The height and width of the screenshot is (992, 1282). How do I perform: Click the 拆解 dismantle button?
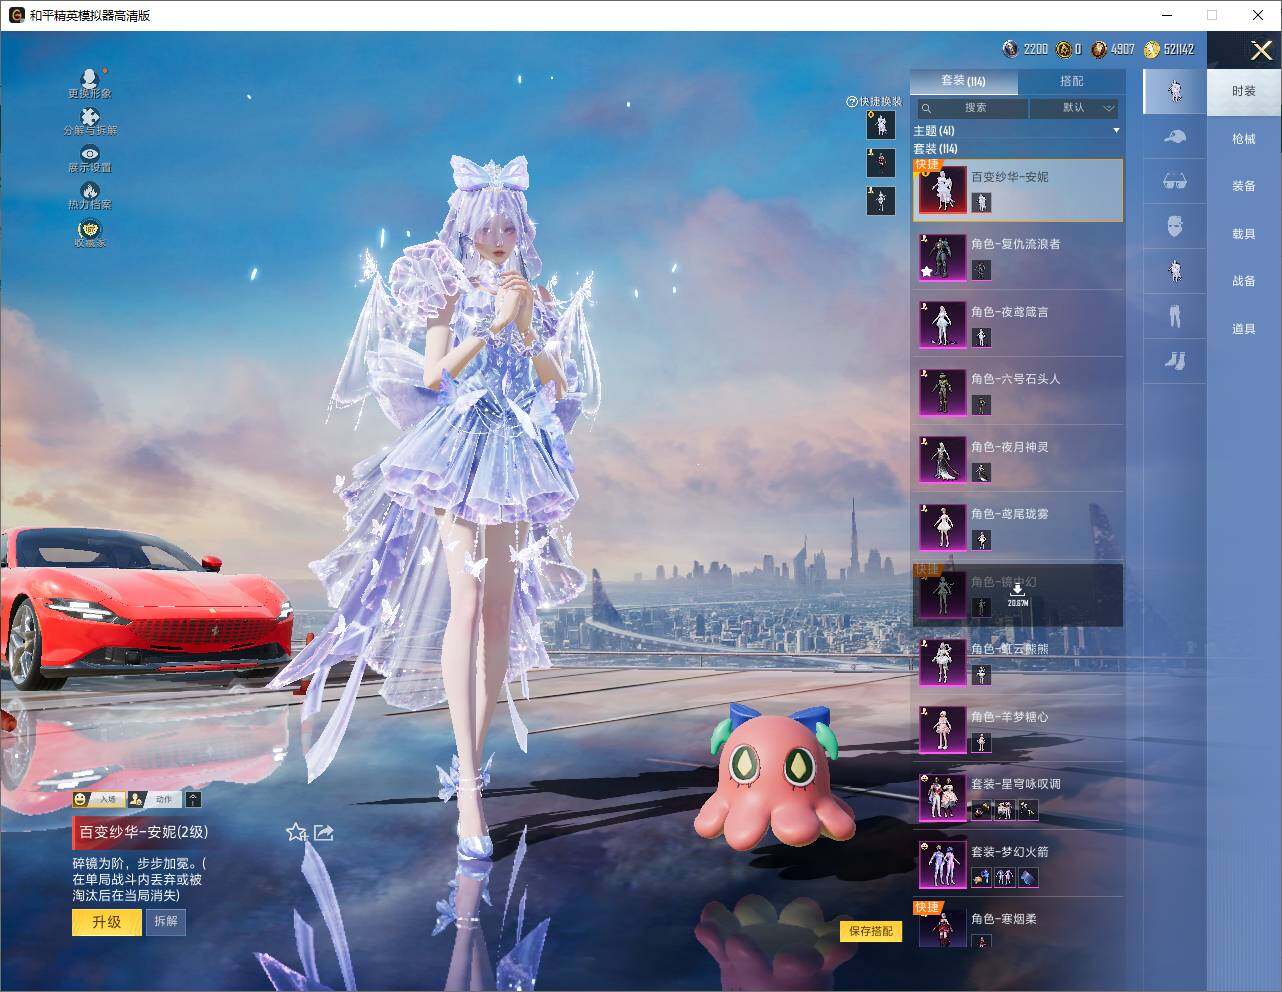166,921
